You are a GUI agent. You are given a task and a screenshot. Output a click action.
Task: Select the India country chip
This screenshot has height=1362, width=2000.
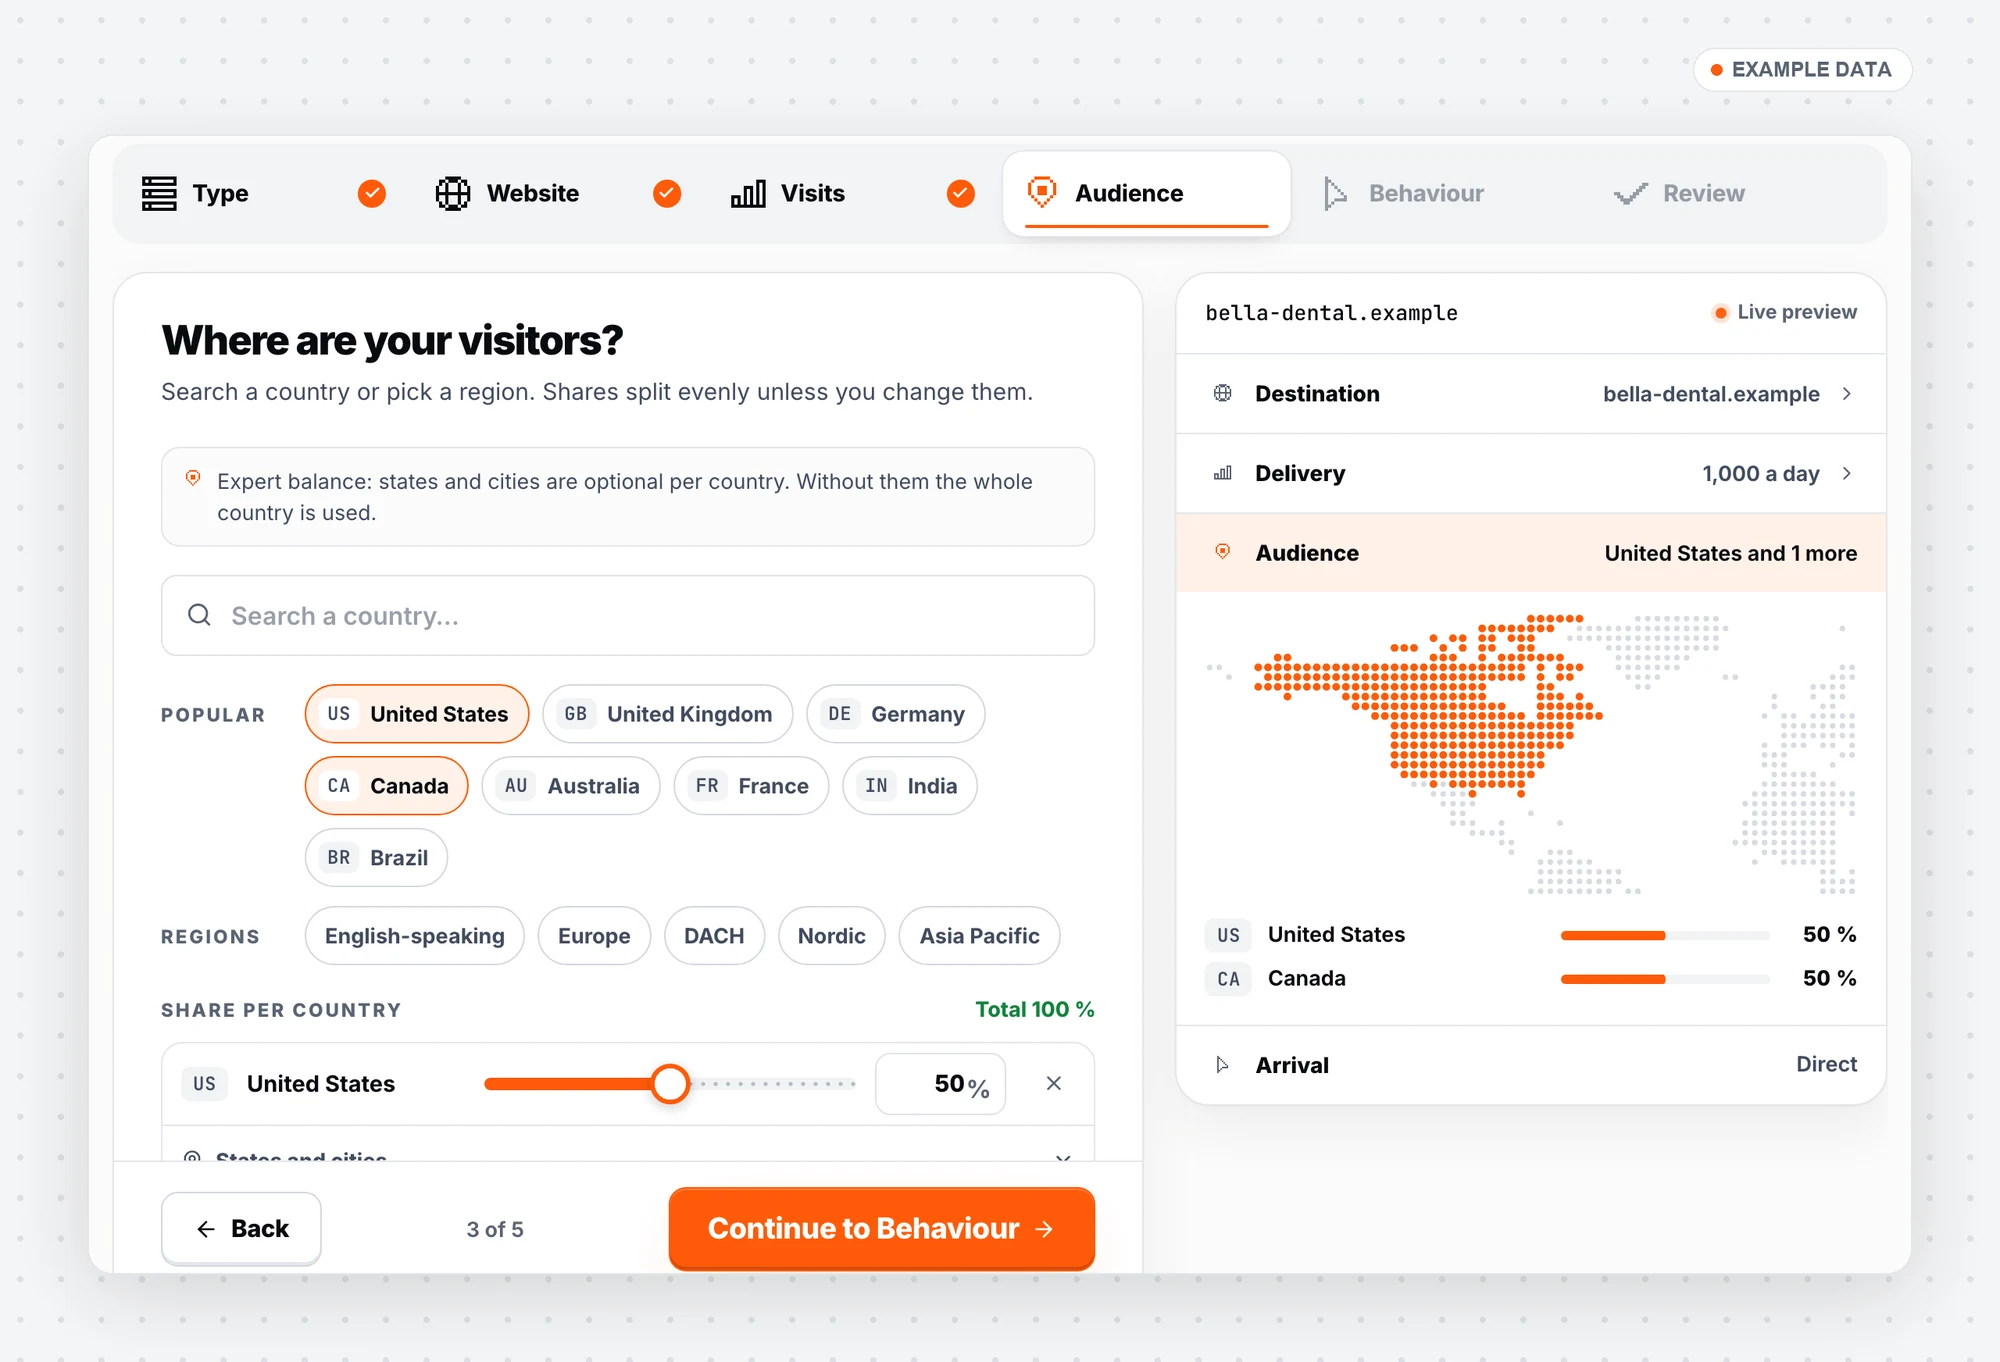point(910,786)
